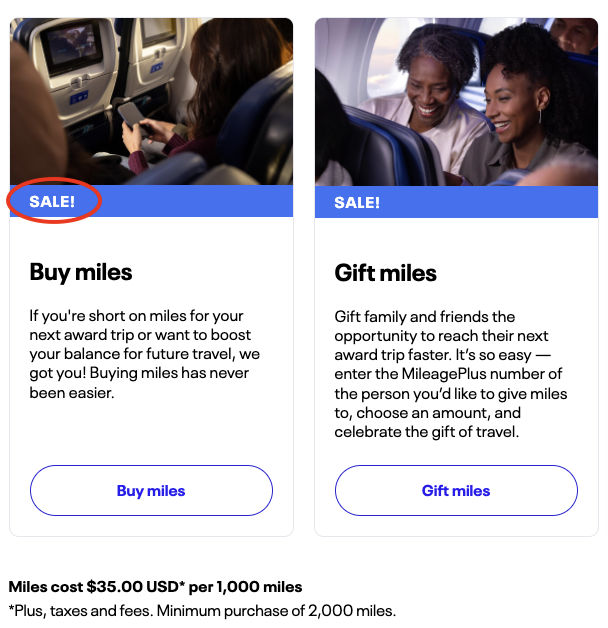
Task: Click the taxes and fees footnote text
Action: coord(202,611)
